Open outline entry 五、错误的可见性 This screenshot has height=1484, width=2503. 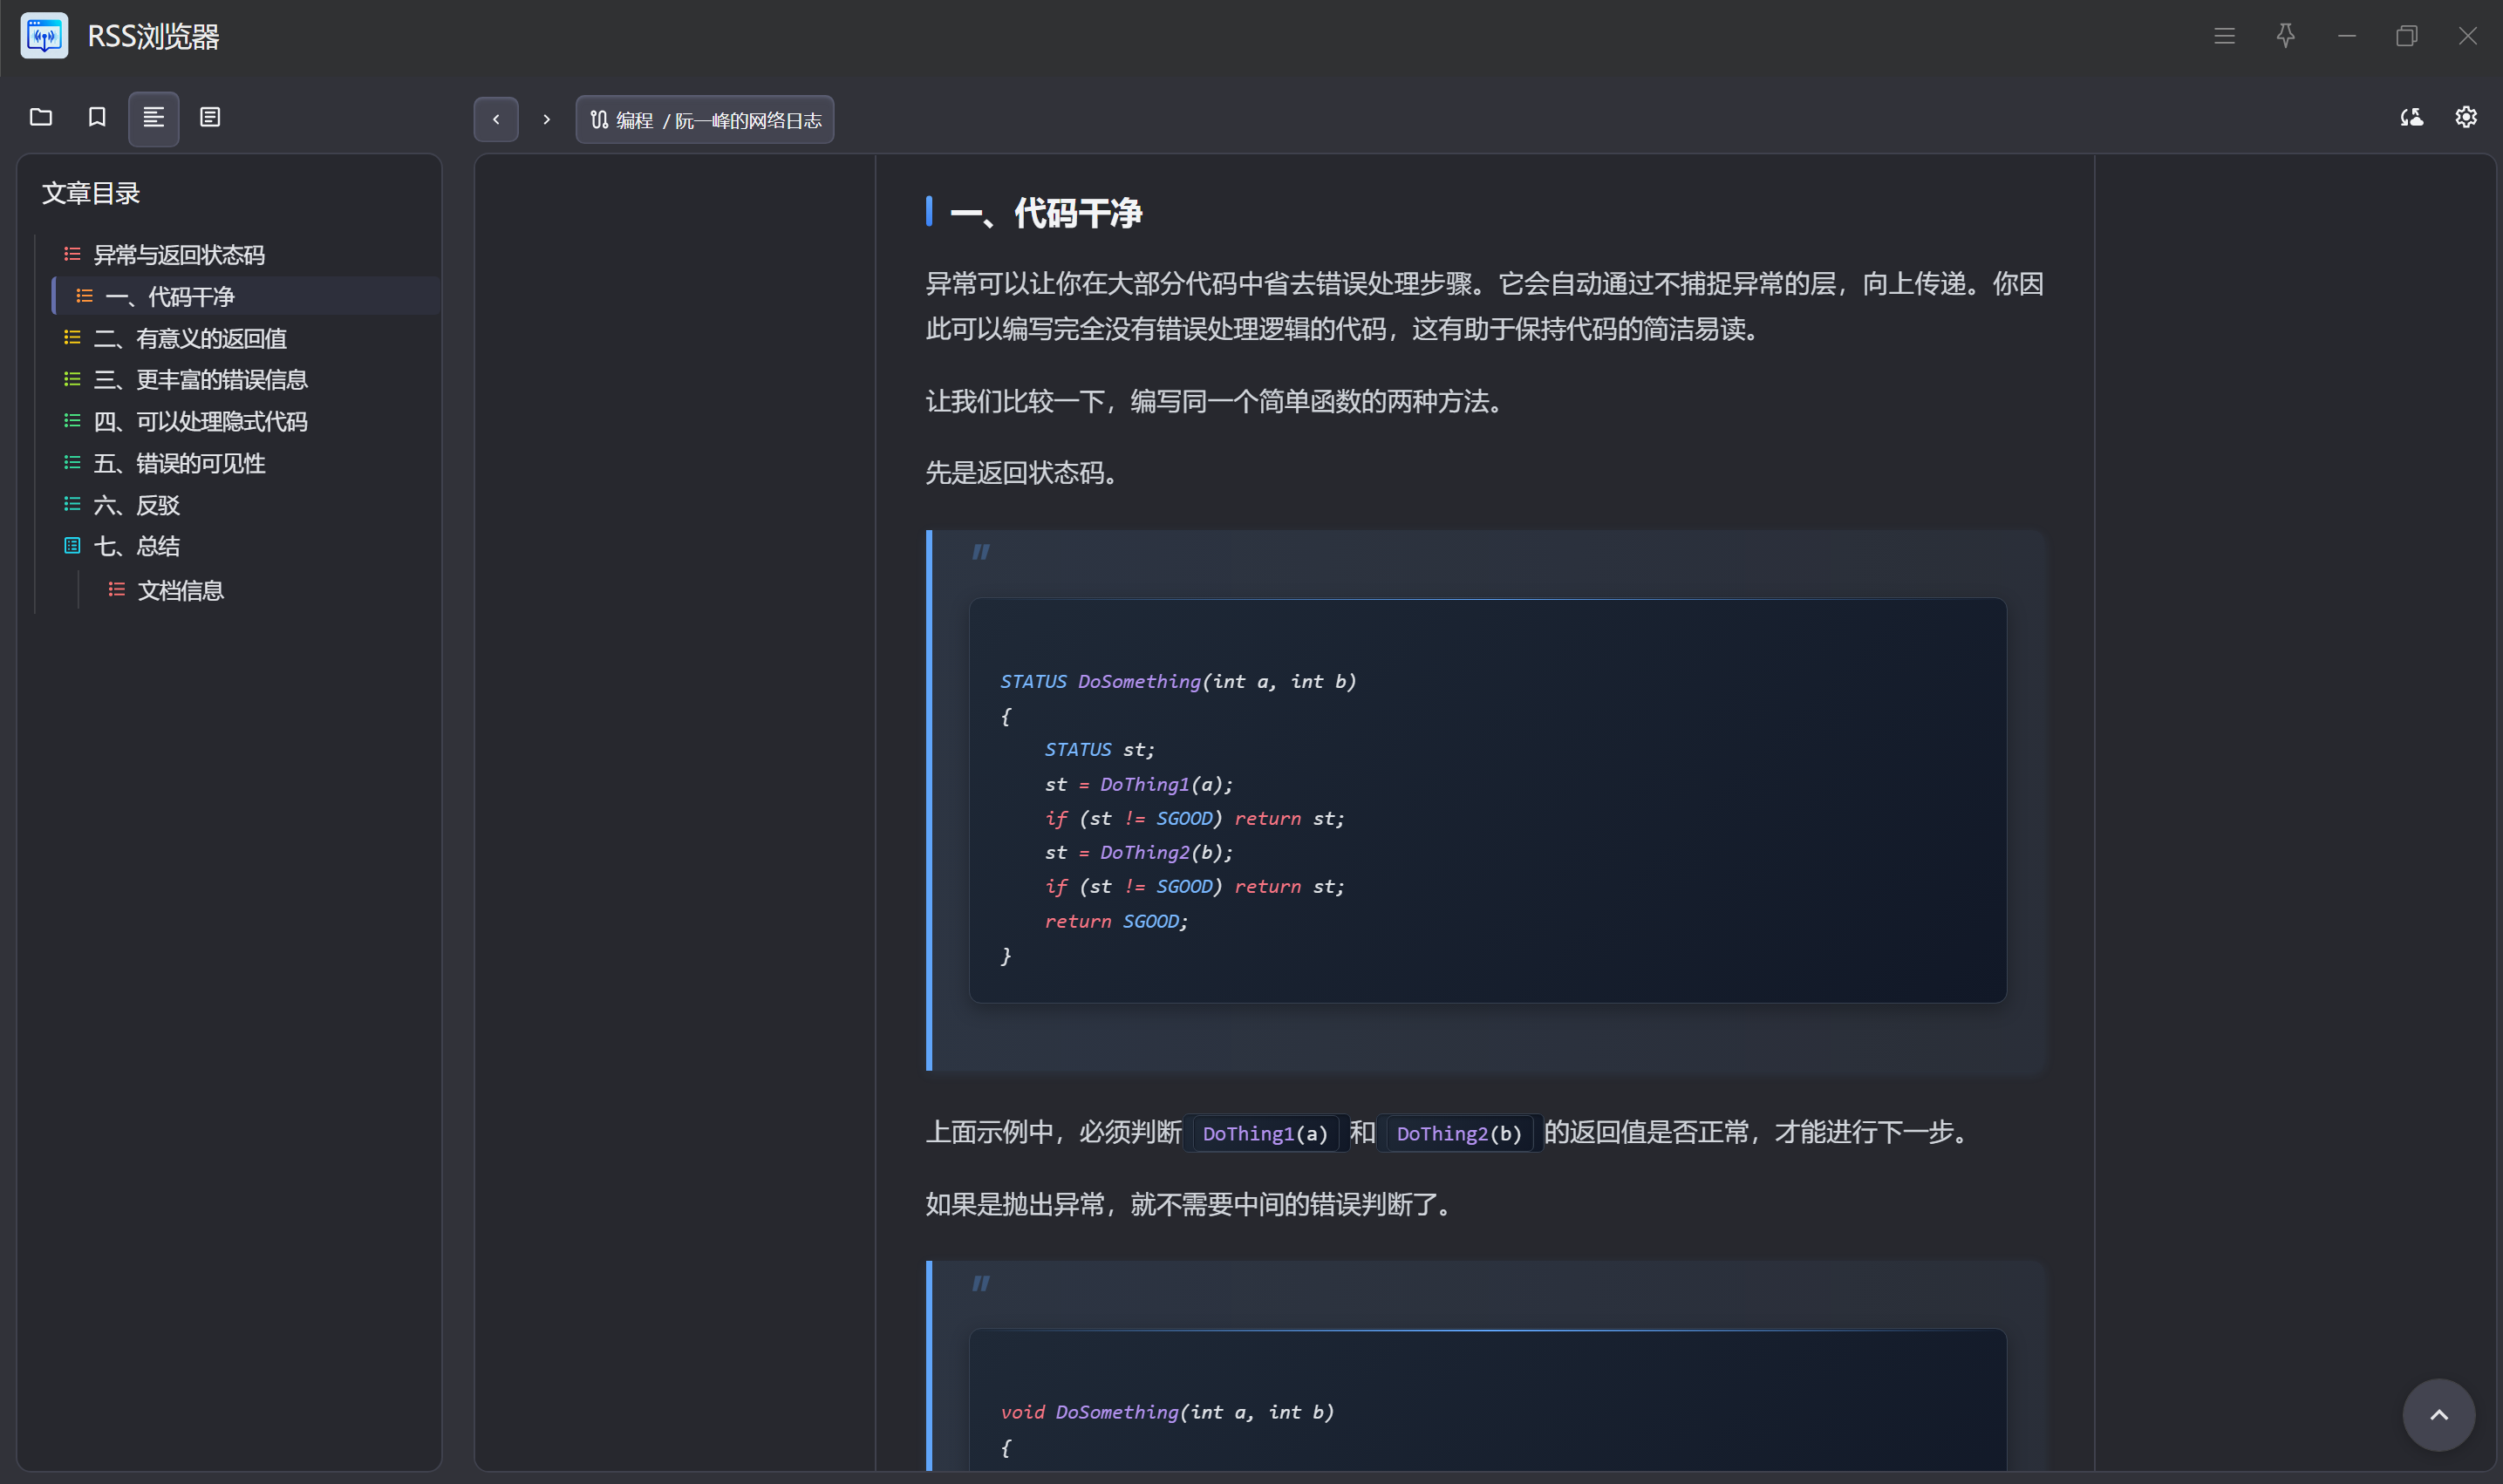click(179, 464)
